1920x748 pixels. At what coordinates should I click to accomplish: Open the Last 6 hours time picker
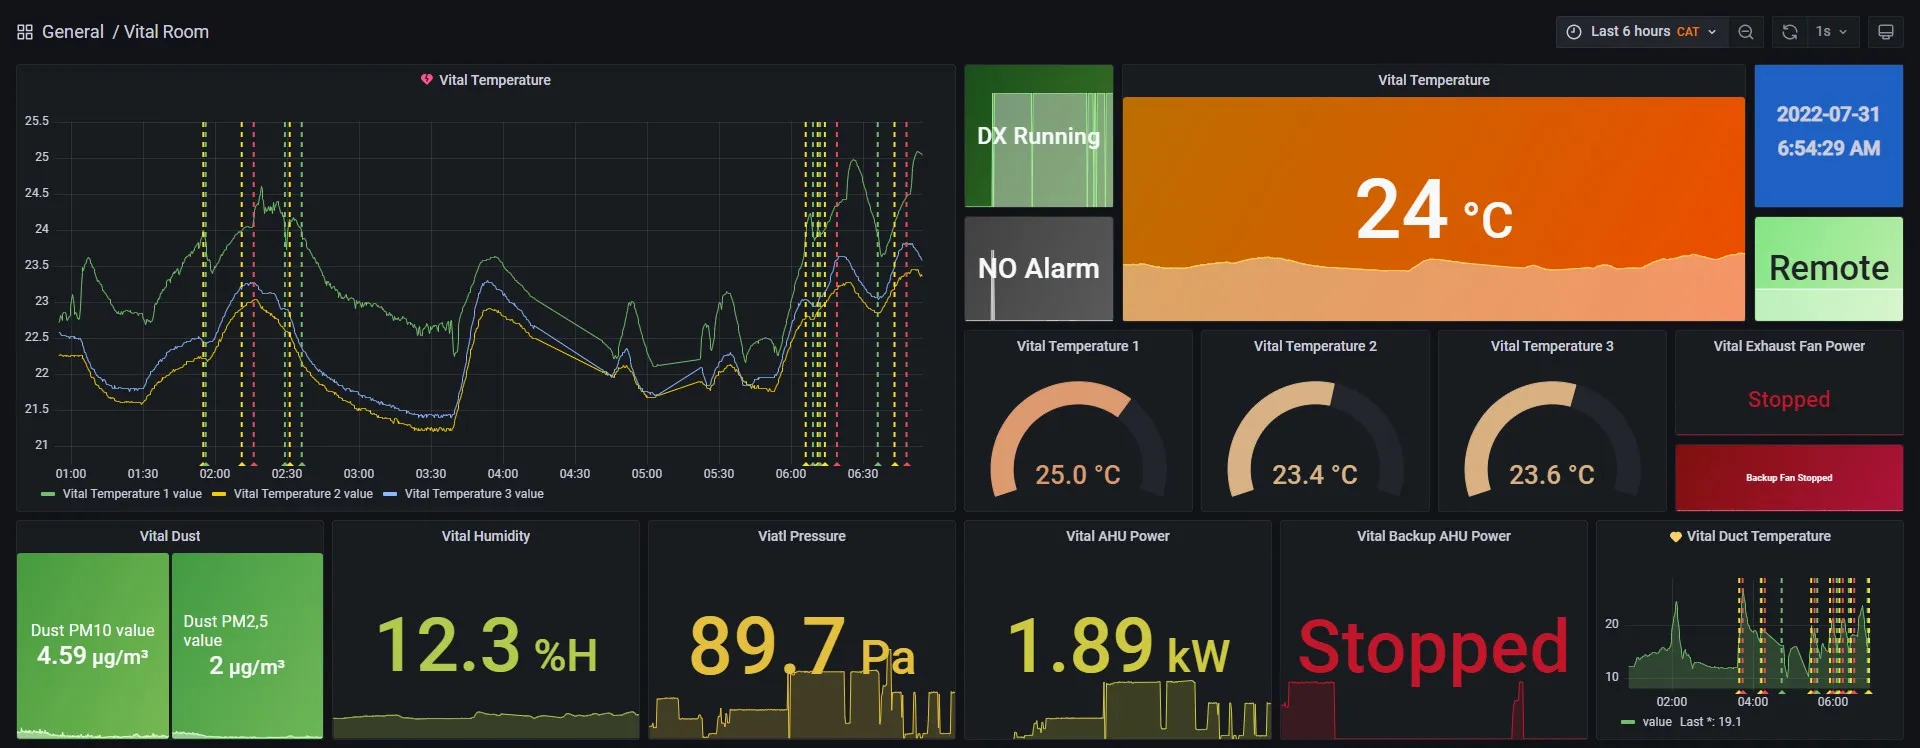point(1641,32)
